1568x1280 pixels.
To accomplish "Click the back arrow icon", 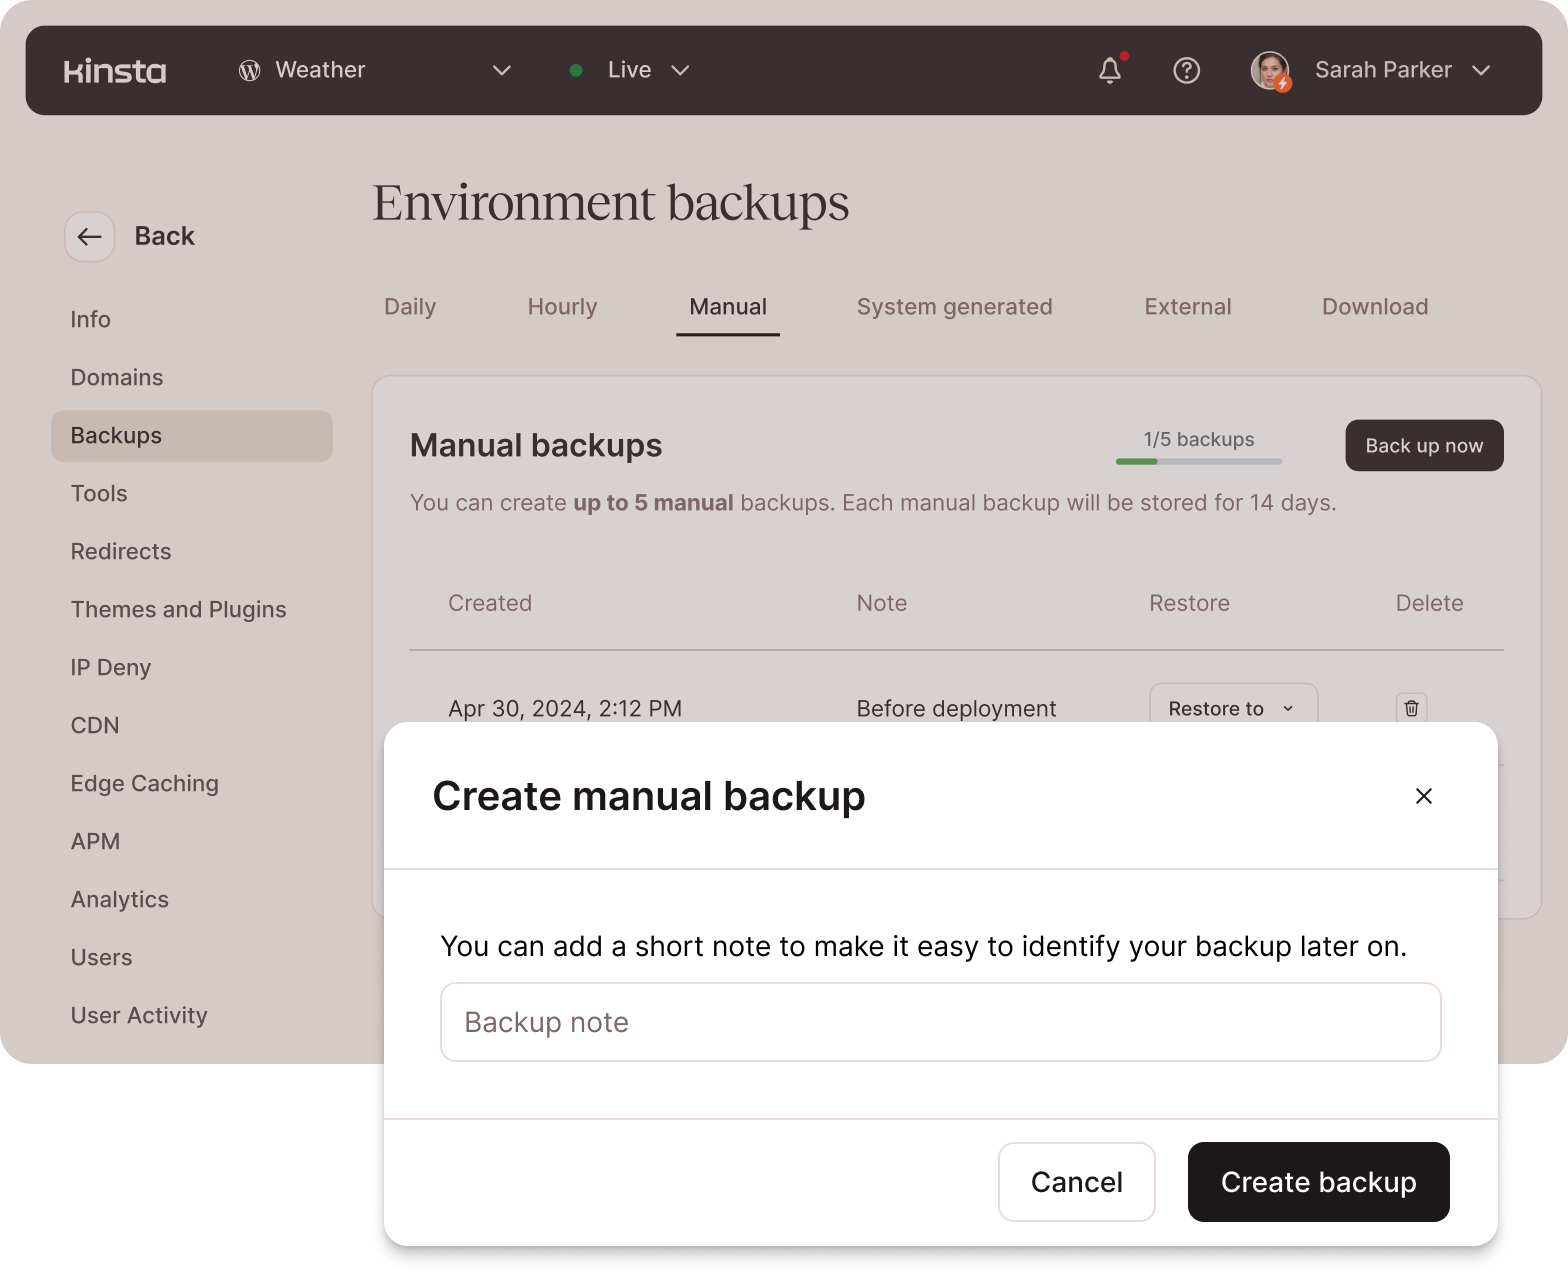I will point(90,237).
